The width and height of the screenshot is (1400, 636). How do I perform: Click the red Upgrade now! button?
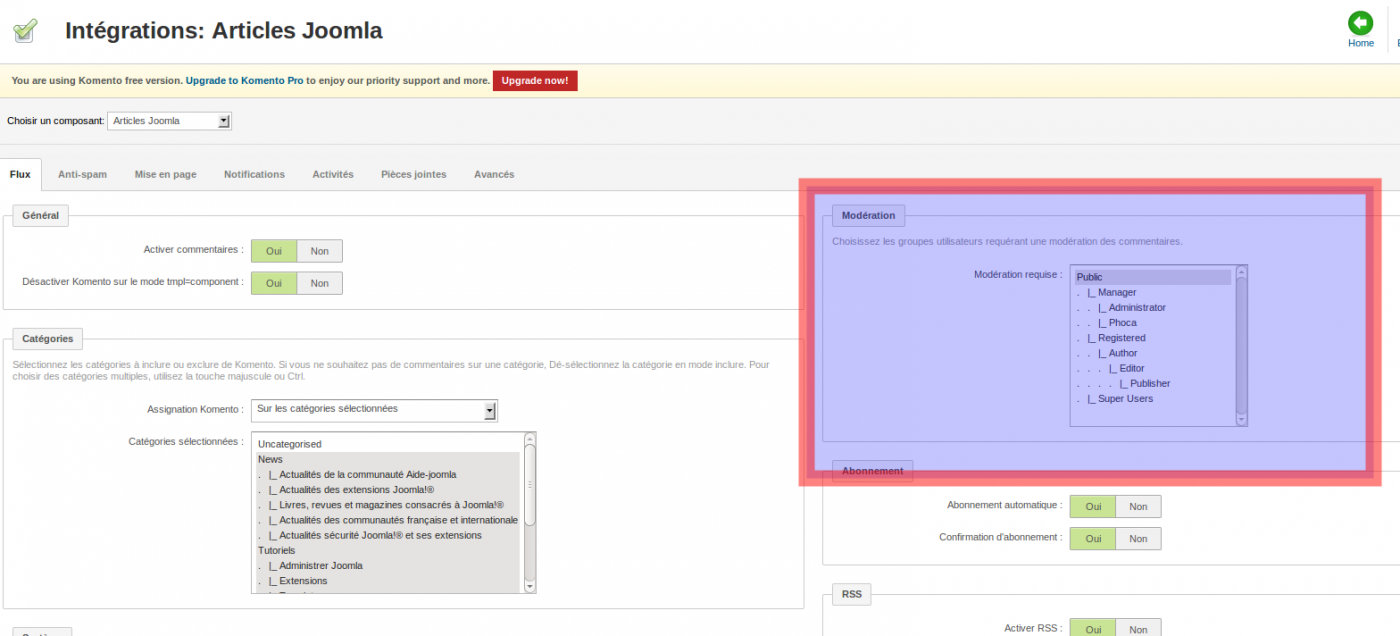534,80
